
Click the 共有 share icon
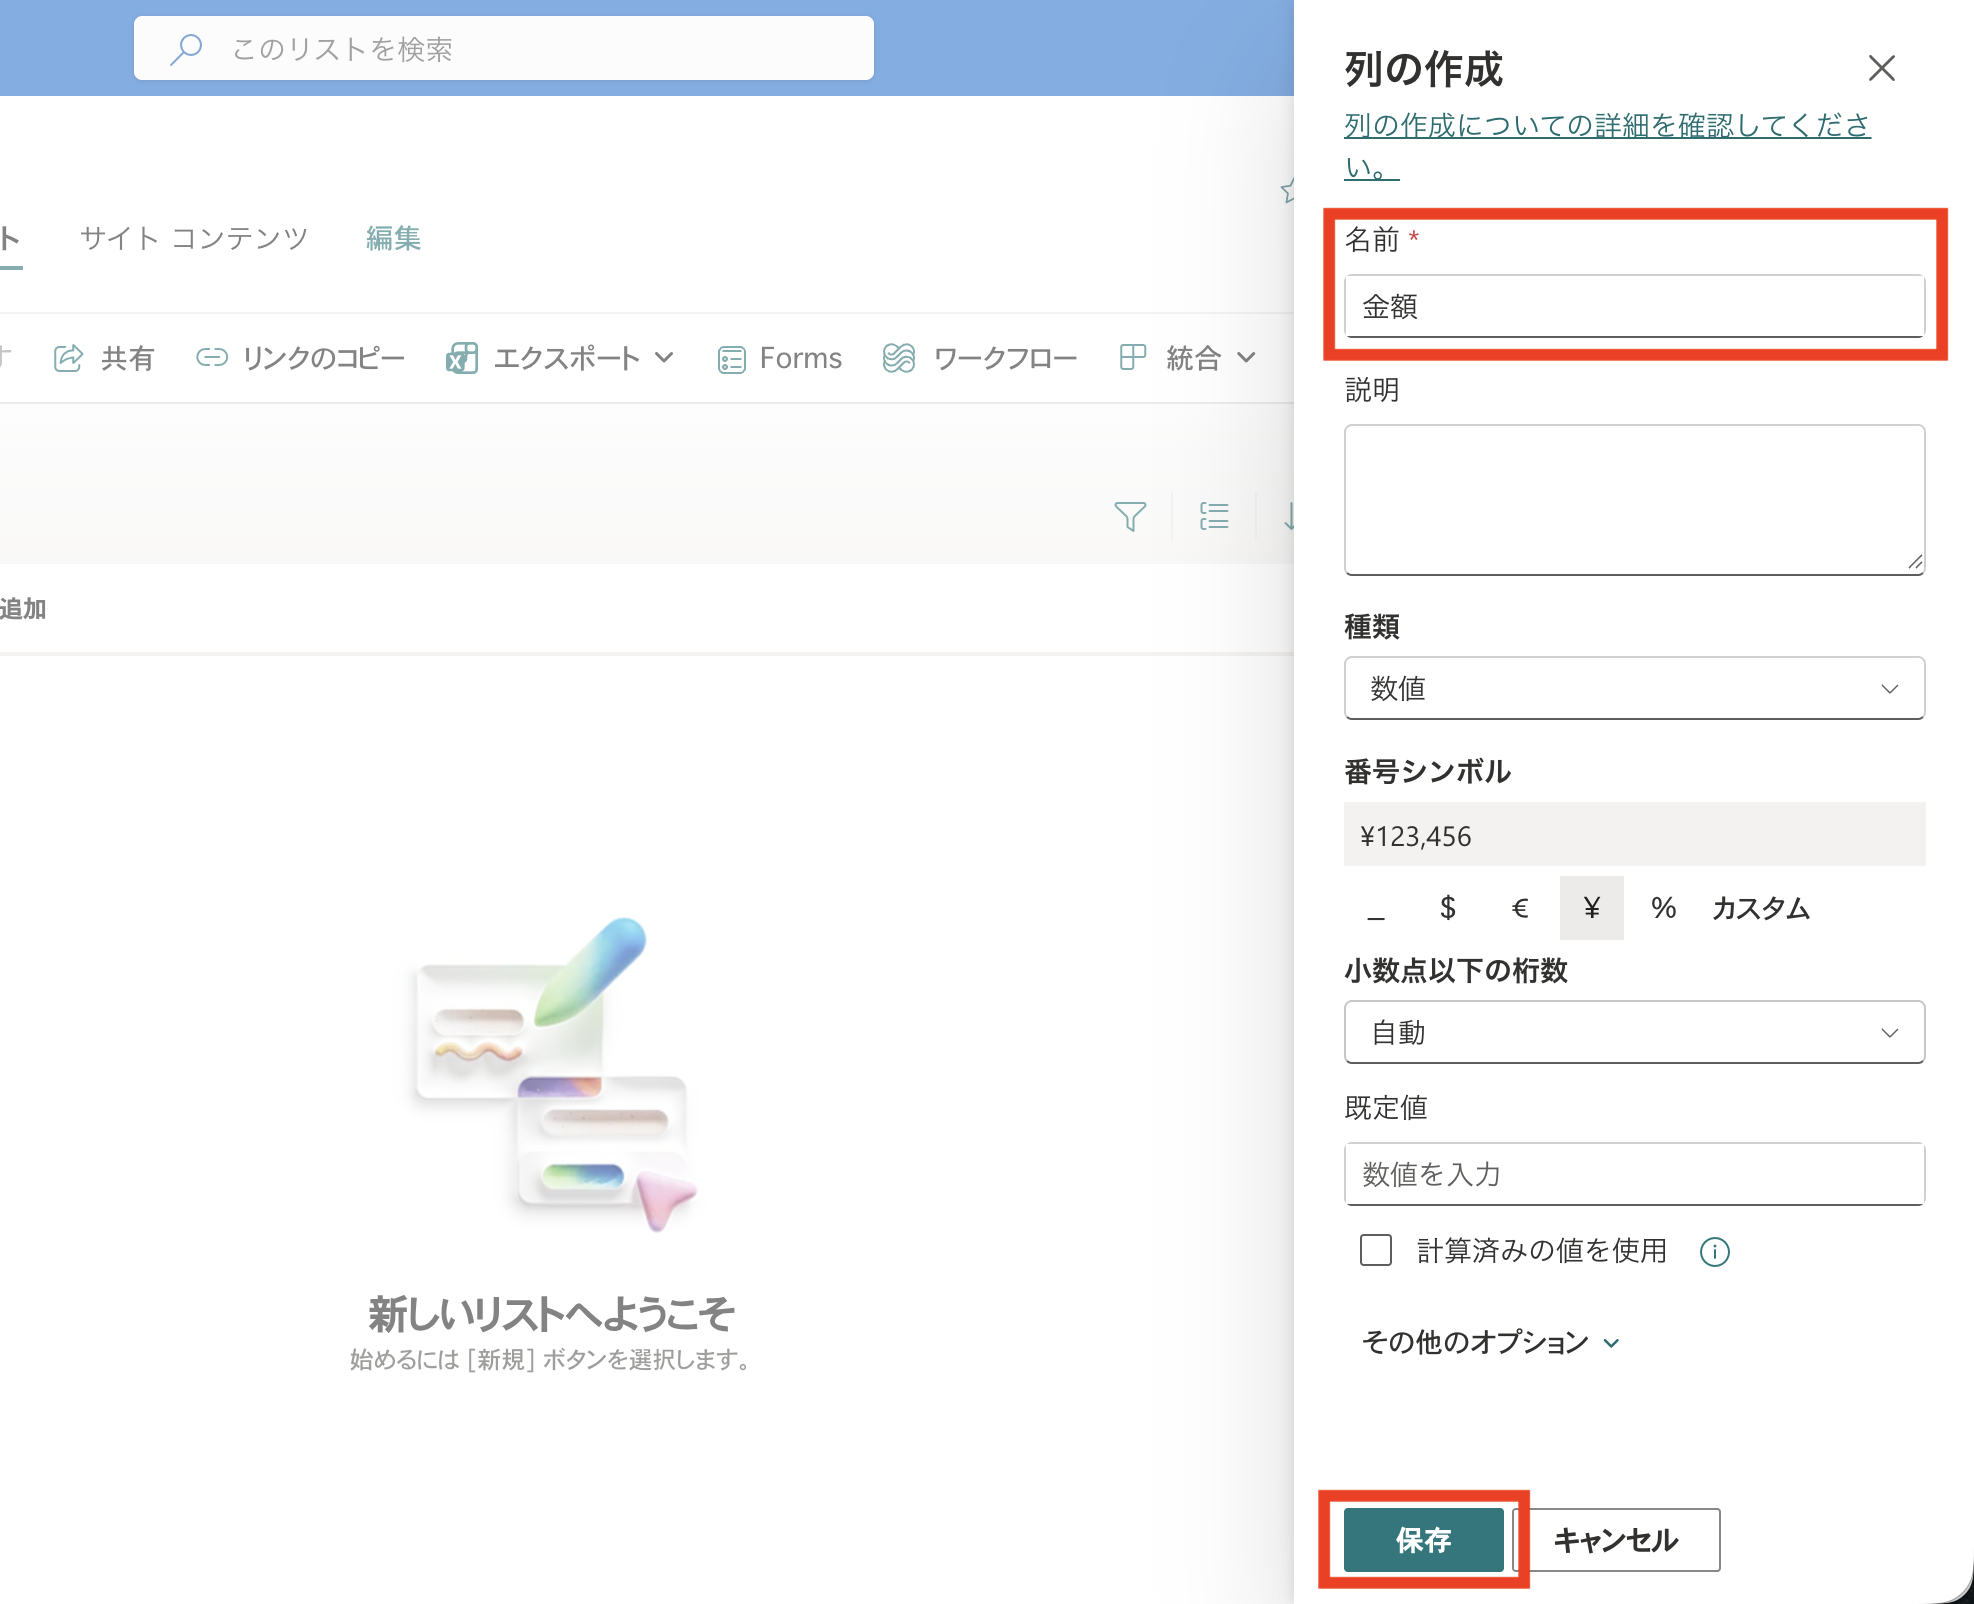[x=68, y=358]
